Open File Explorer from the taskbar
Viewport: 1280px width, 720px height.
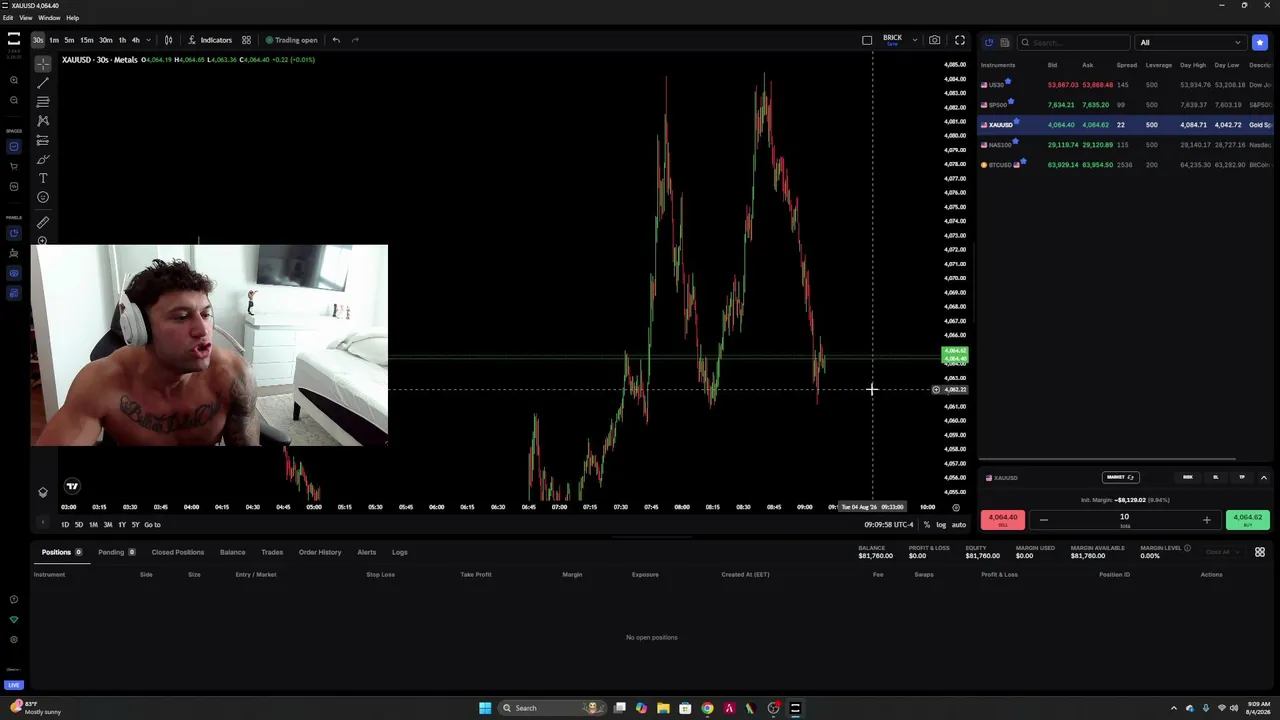click(x=663, y=708)
